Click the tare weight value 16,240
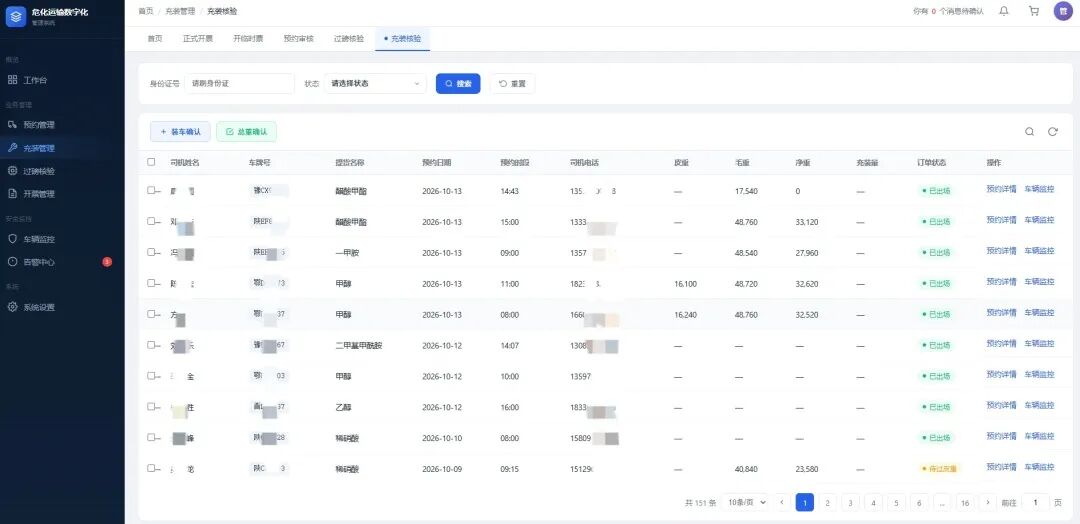Screen dimensions: 1080x524 [x=685, y=314]
